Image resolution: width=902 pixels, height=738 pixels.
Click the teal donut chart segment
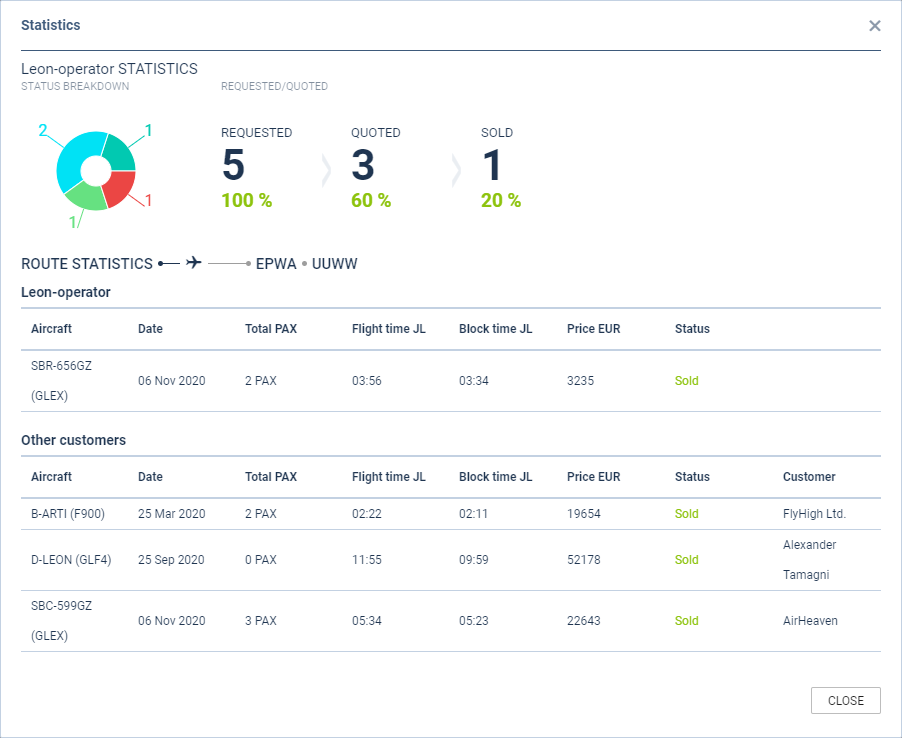pos(120,152)
